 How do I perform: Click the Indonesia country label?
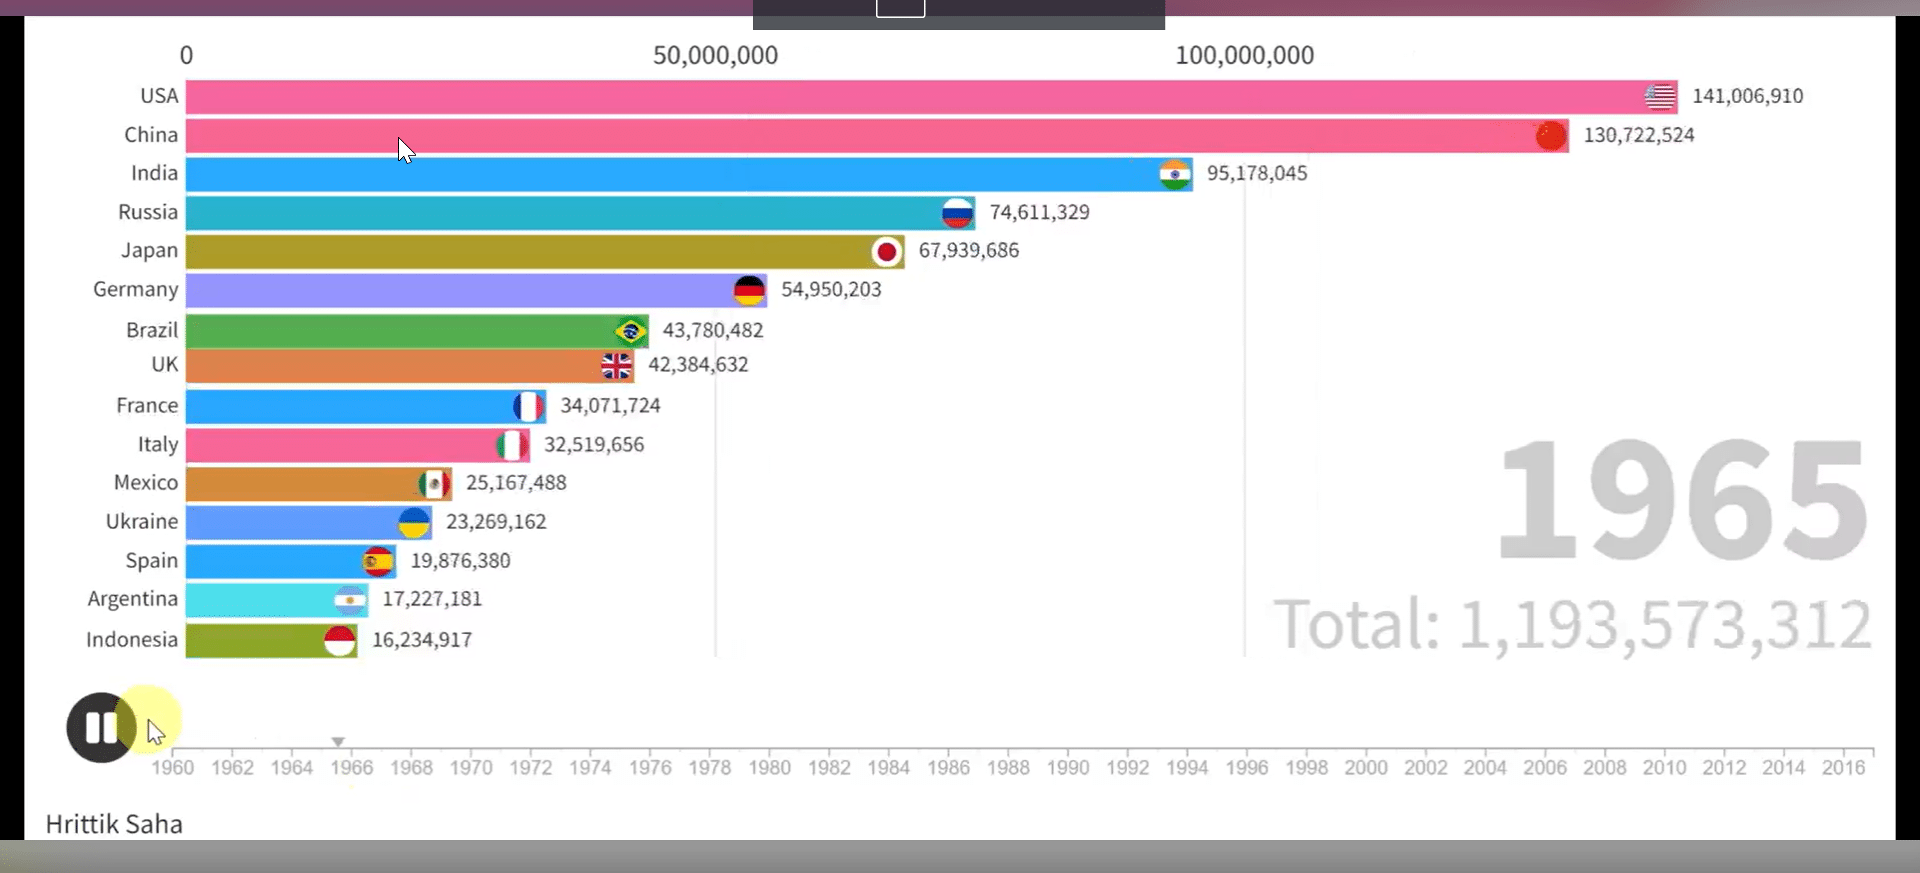(x=132, y=640)
